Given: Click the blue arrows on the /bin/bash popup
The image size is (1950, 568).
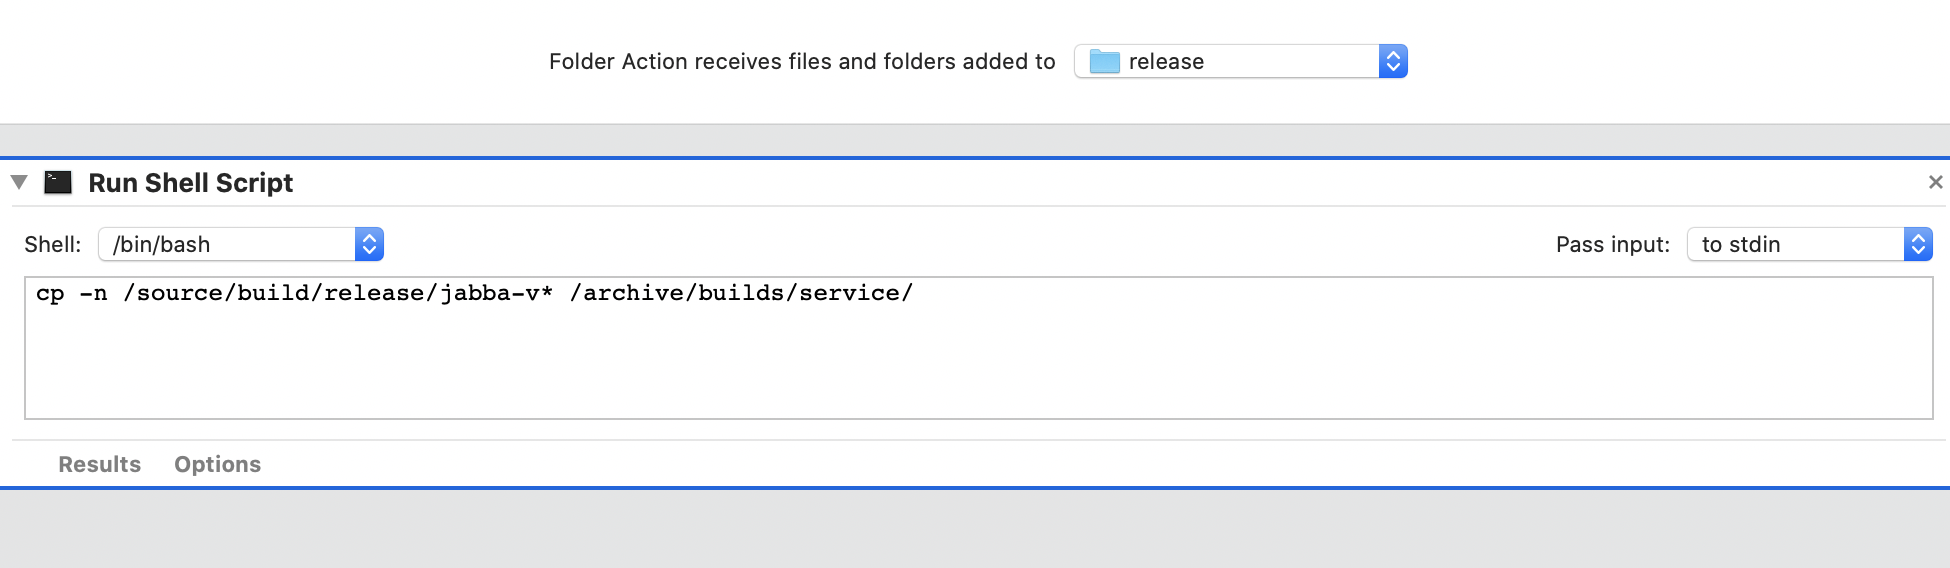Looking at the screenshot, I should [369, 244].
